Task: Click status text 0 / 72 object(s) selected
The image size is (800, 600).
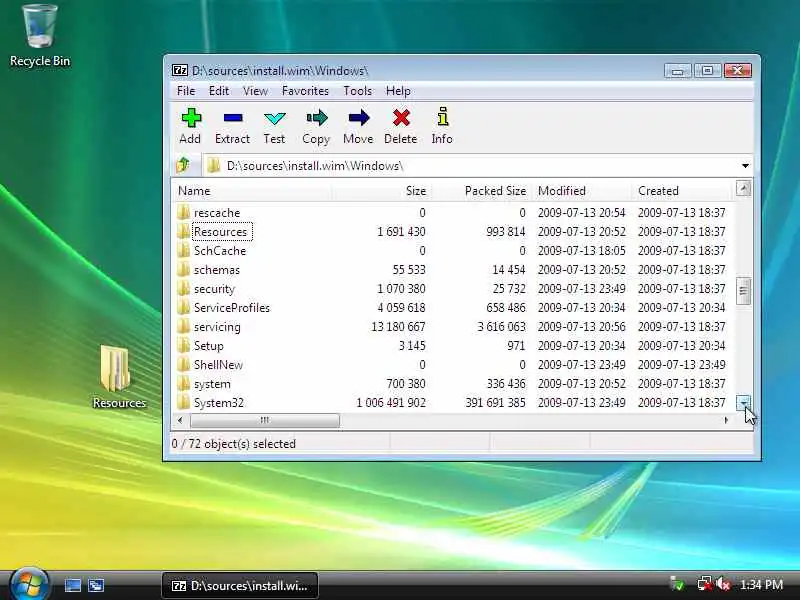Action: click(x=234, y=444)
